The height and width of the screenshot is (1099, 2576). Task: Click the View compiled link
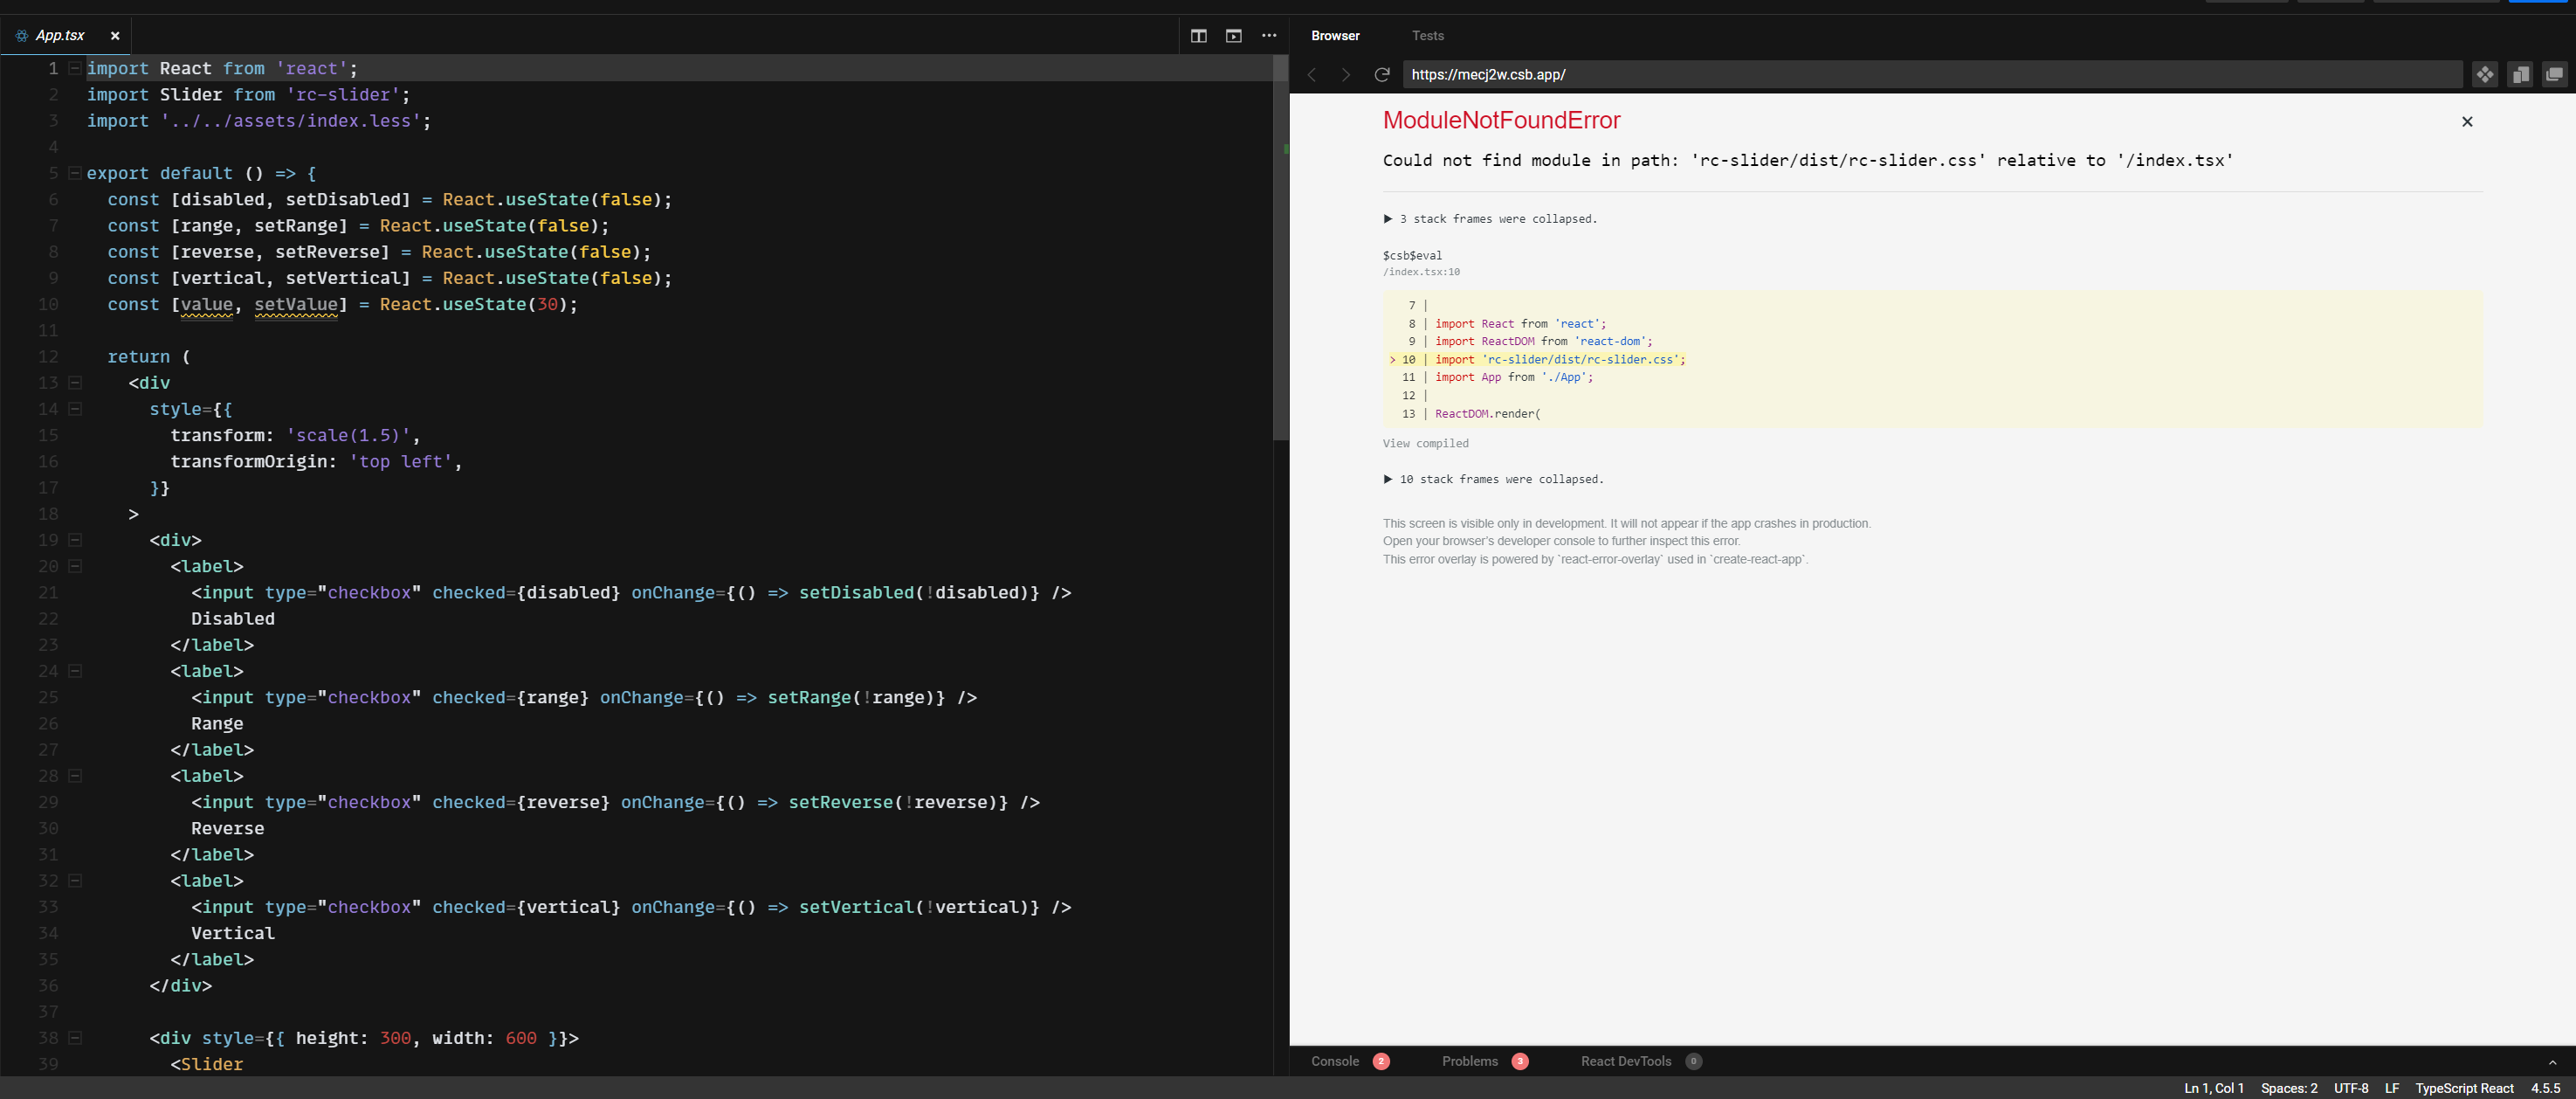pyautogui.click(x=1425, y=443)
